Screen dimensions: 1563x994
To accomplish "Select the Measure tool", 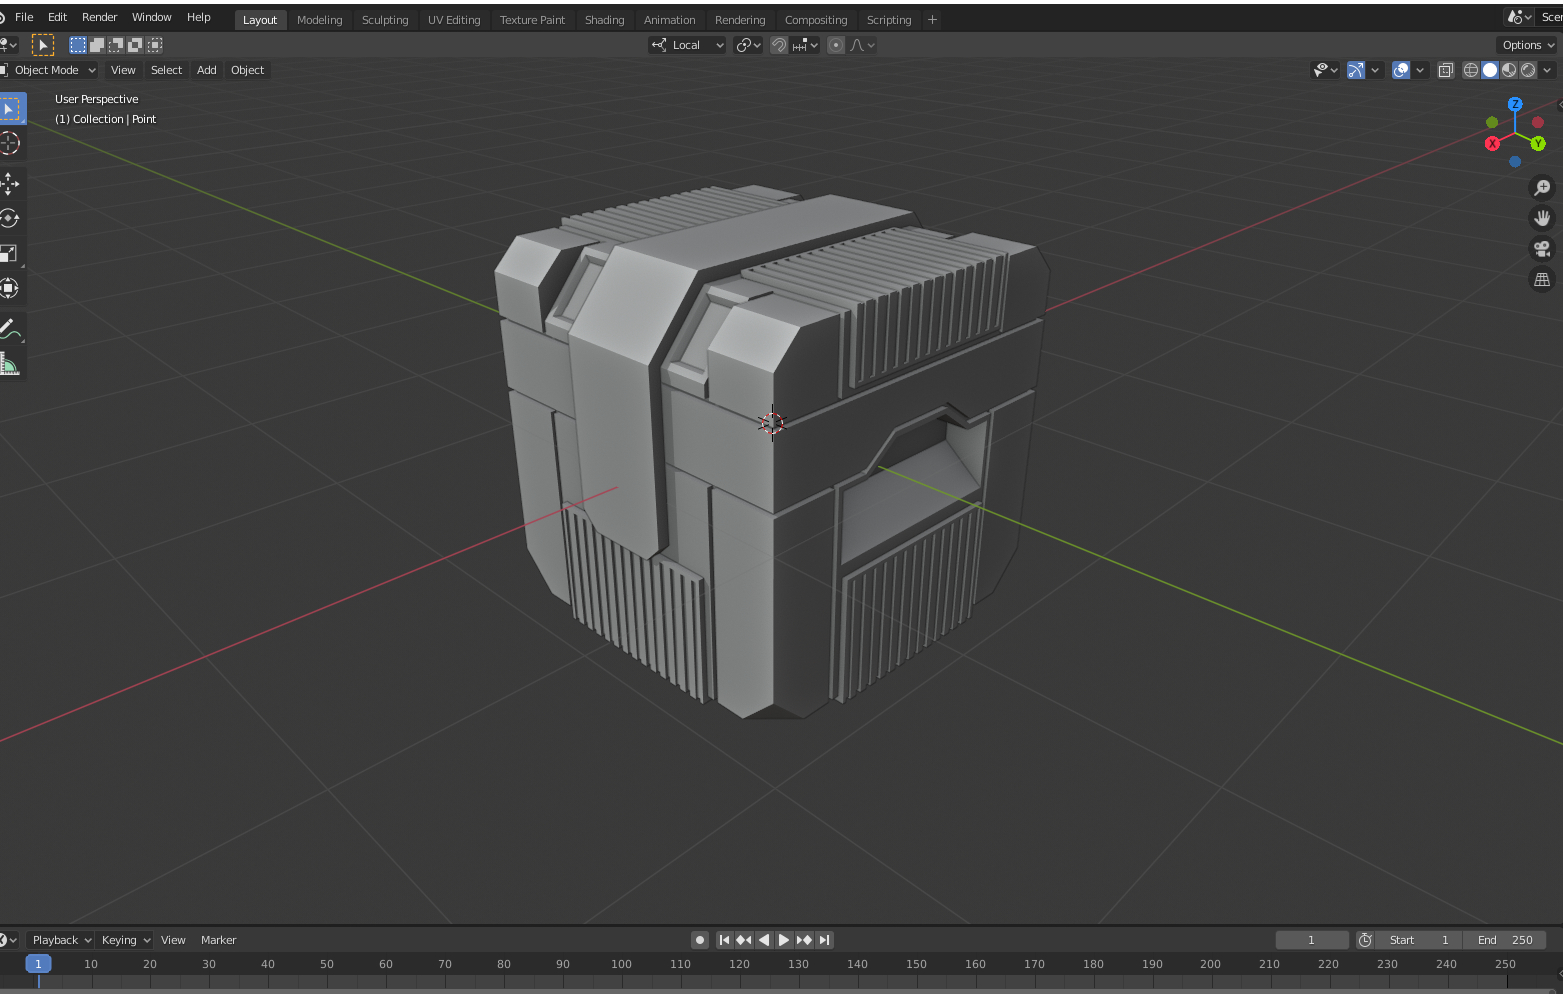I will pyautogui.click(x=10, y=363).
